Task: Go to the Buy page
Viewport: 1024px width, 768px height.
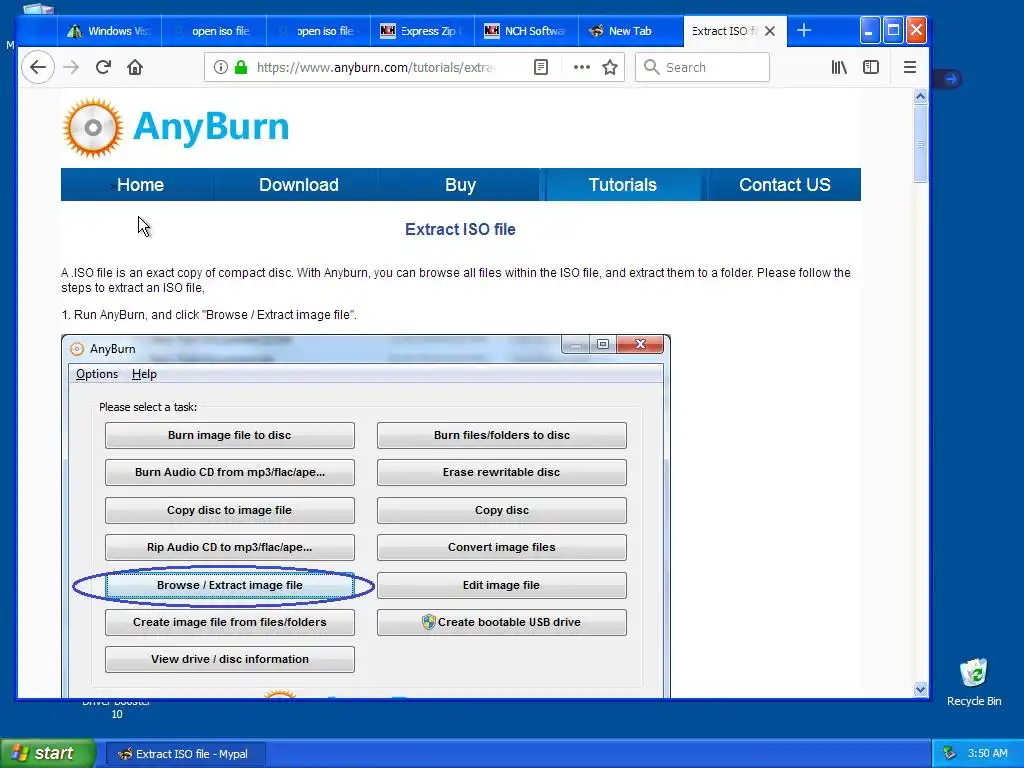Action: click(x=460, y=185)
